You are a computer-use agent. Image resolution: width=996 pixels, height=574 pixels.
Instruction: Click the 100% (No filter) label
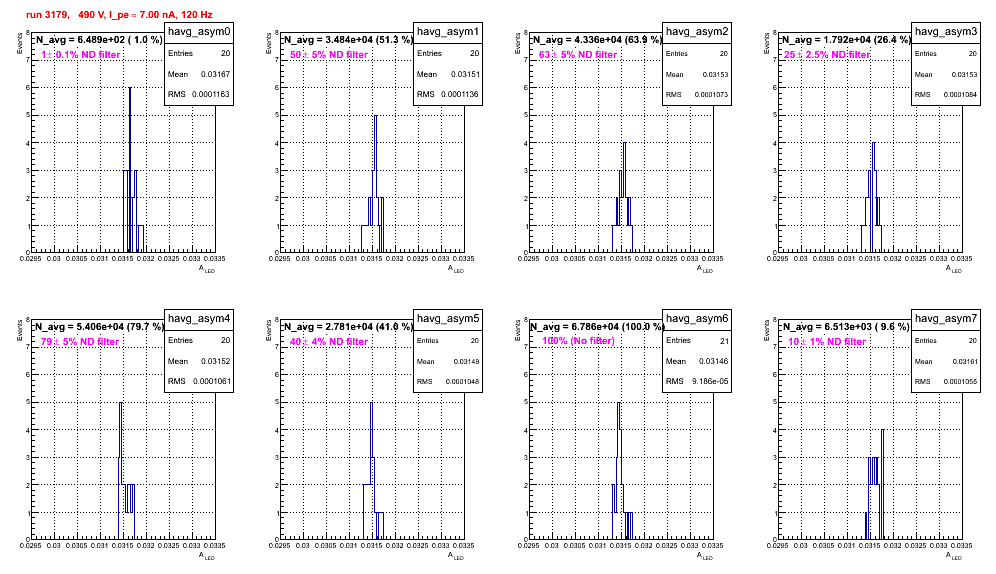(x=579, y=341)
